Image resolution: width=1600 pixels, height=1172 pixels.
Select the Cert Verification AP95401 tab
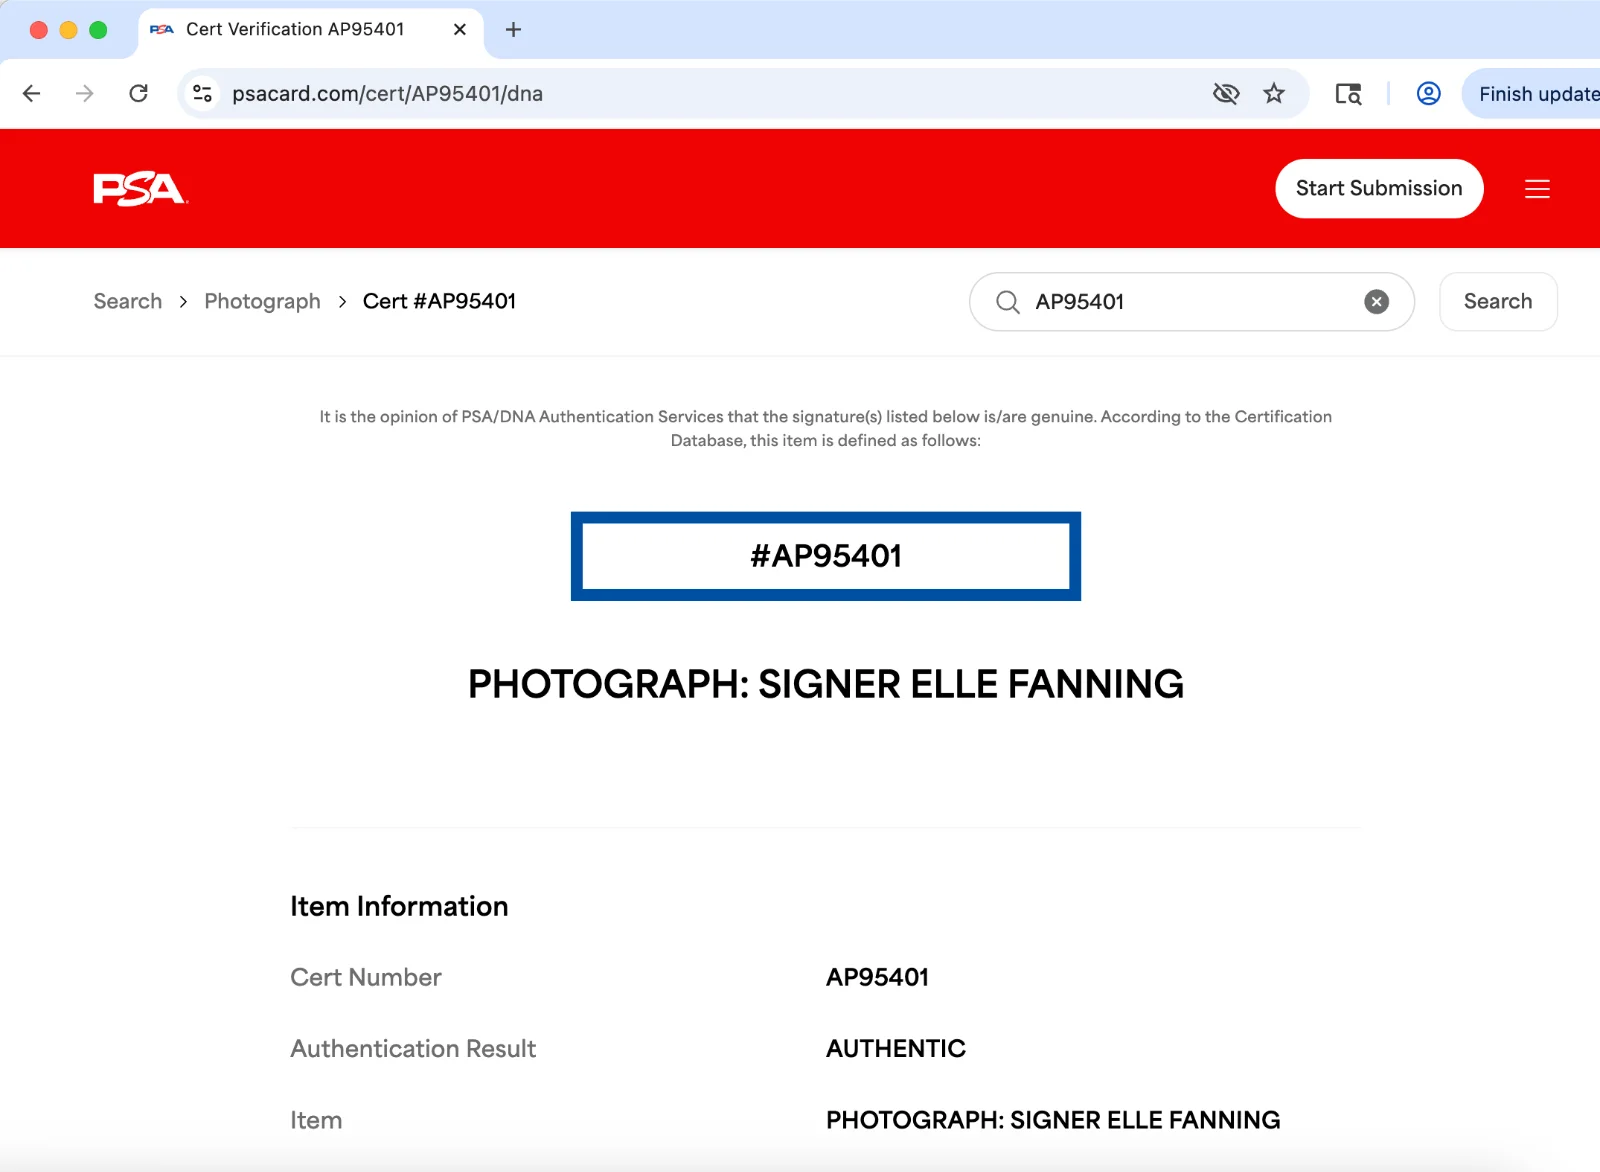[310, 29]
